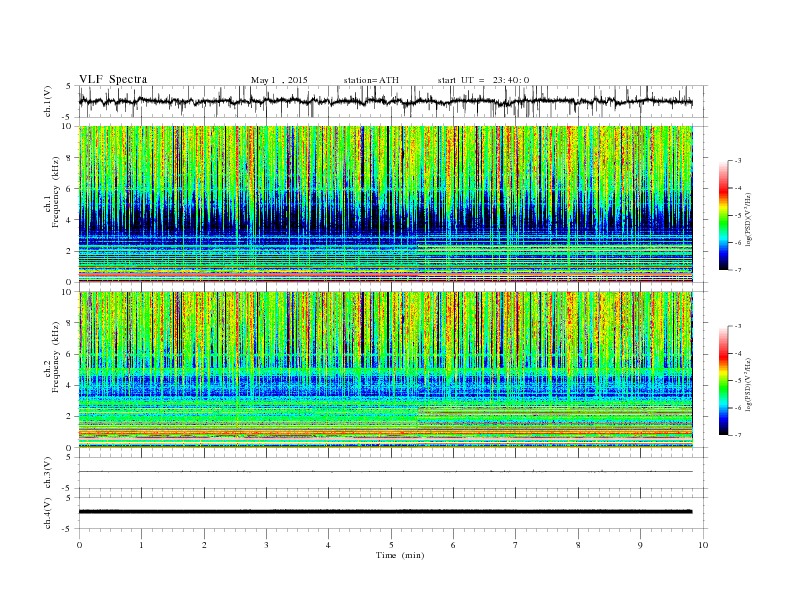Image resolution: width=792 pixels, height=612 pixels.
Task: Click the time axis tick label "8"
Action: tap(578, 545)
